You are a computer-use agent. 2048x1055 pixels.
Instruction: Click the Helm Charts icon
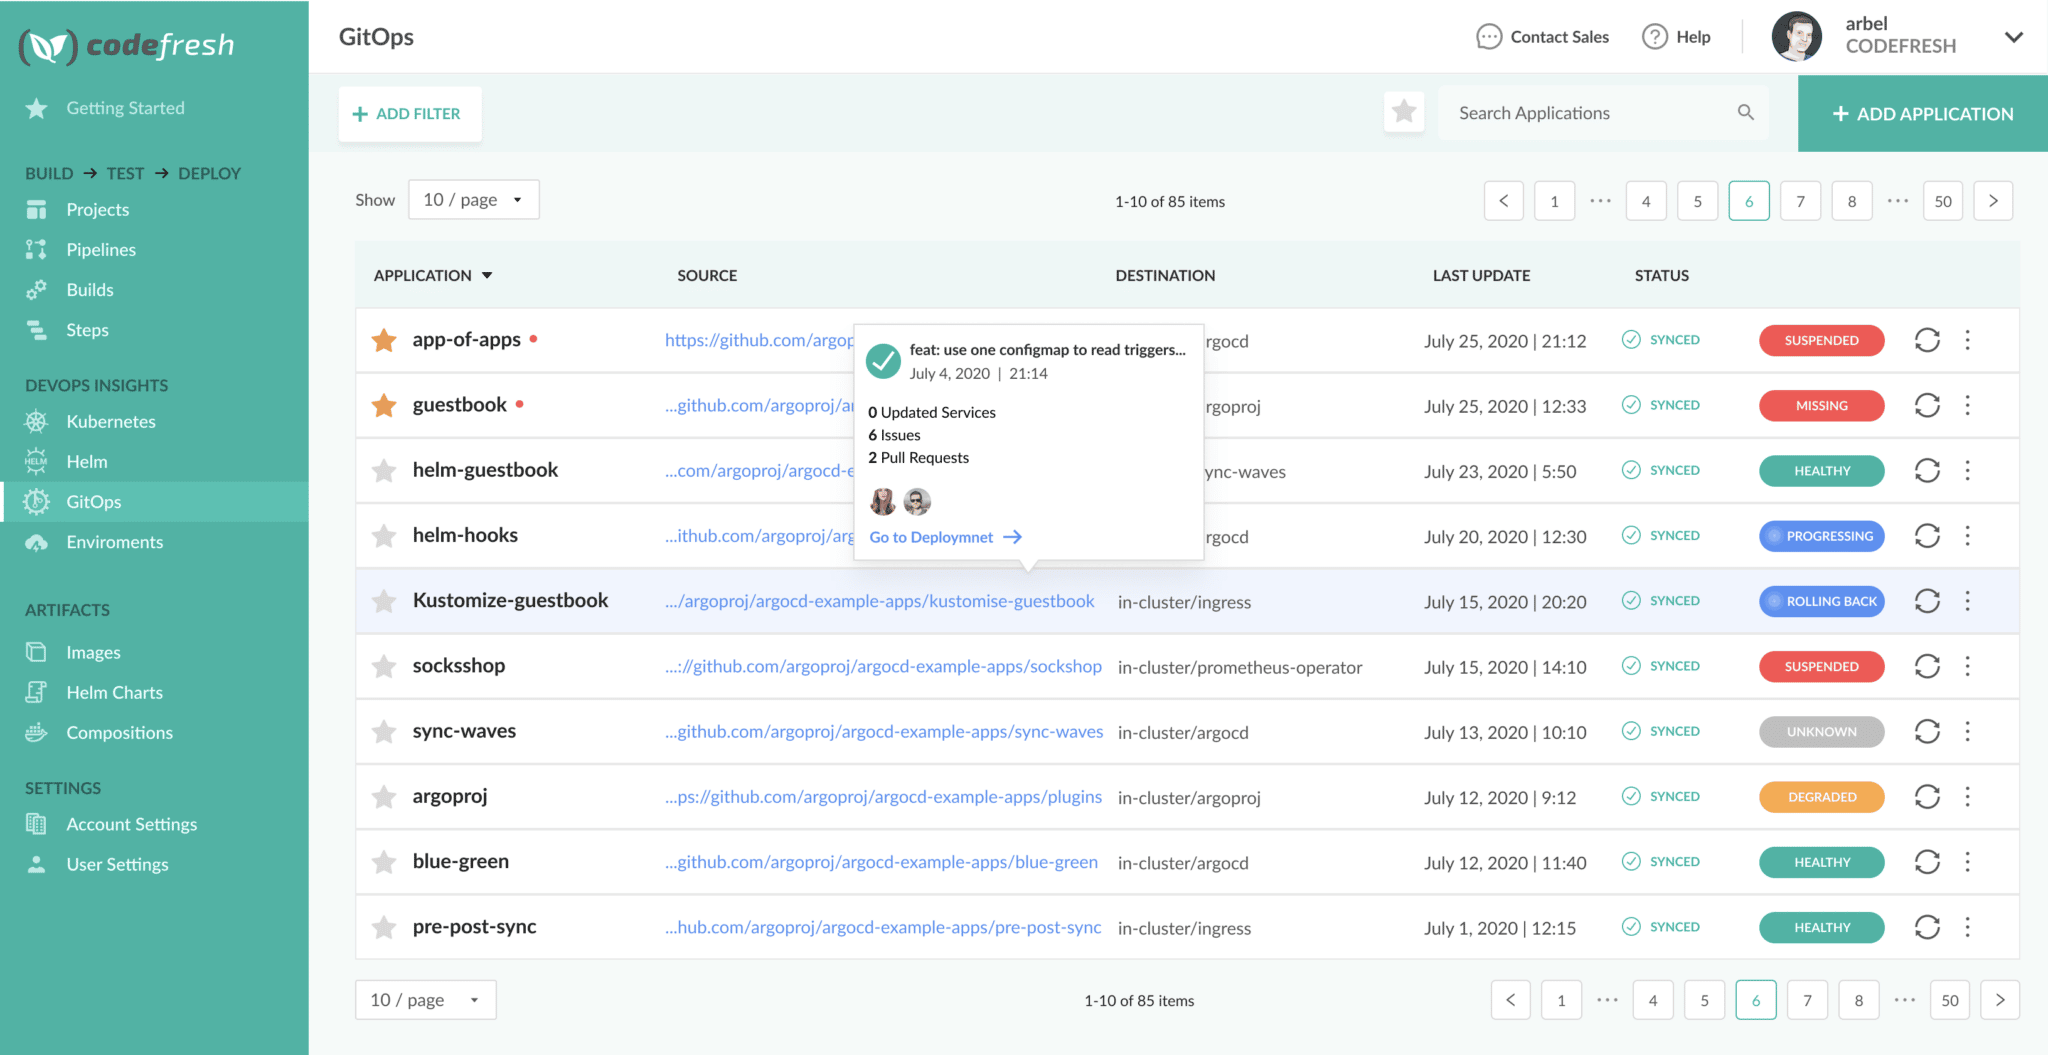[x=37, y=692]
